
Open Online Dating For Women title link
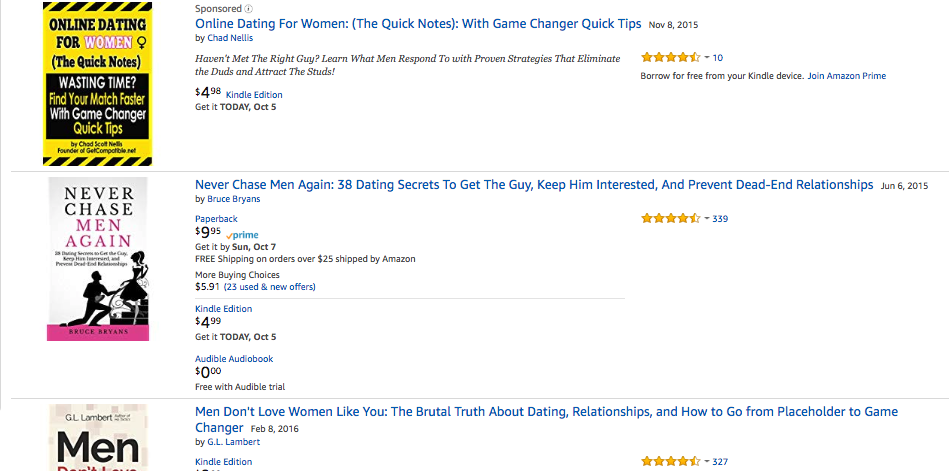(x=418, y=24)
